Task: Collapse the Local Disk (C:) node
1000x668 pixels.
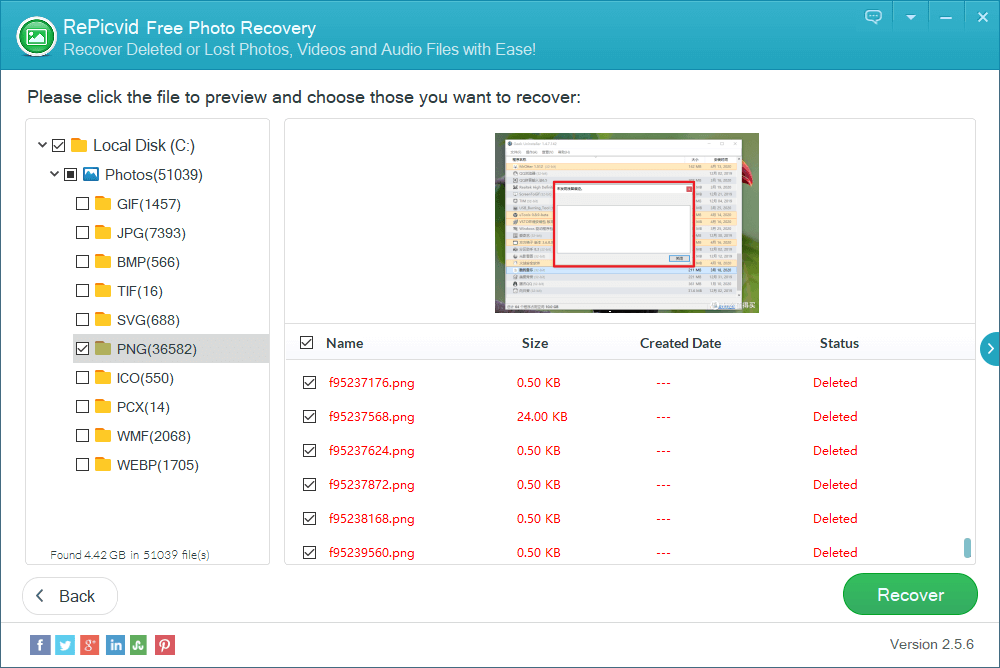Action: 42,145
